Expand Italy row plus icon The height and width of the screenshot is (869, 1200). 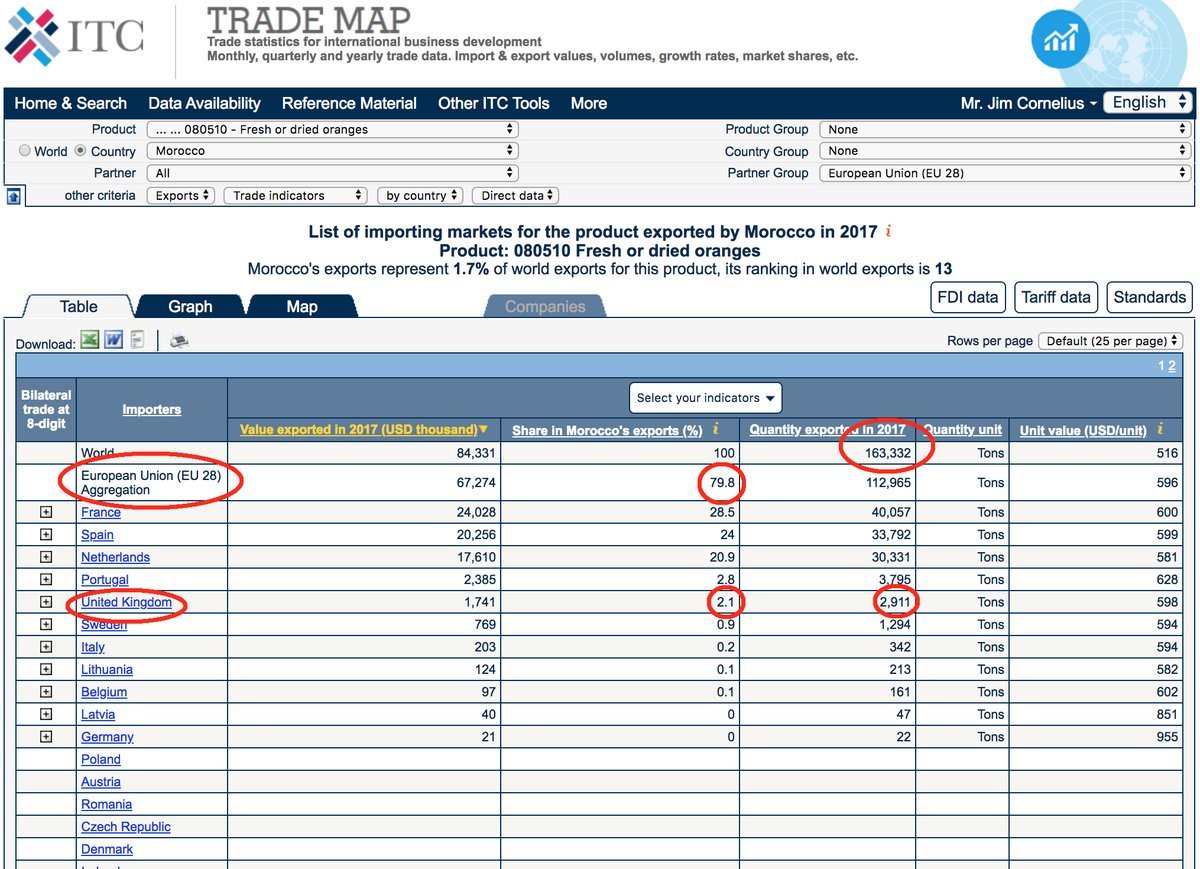(x=46, y=647)
